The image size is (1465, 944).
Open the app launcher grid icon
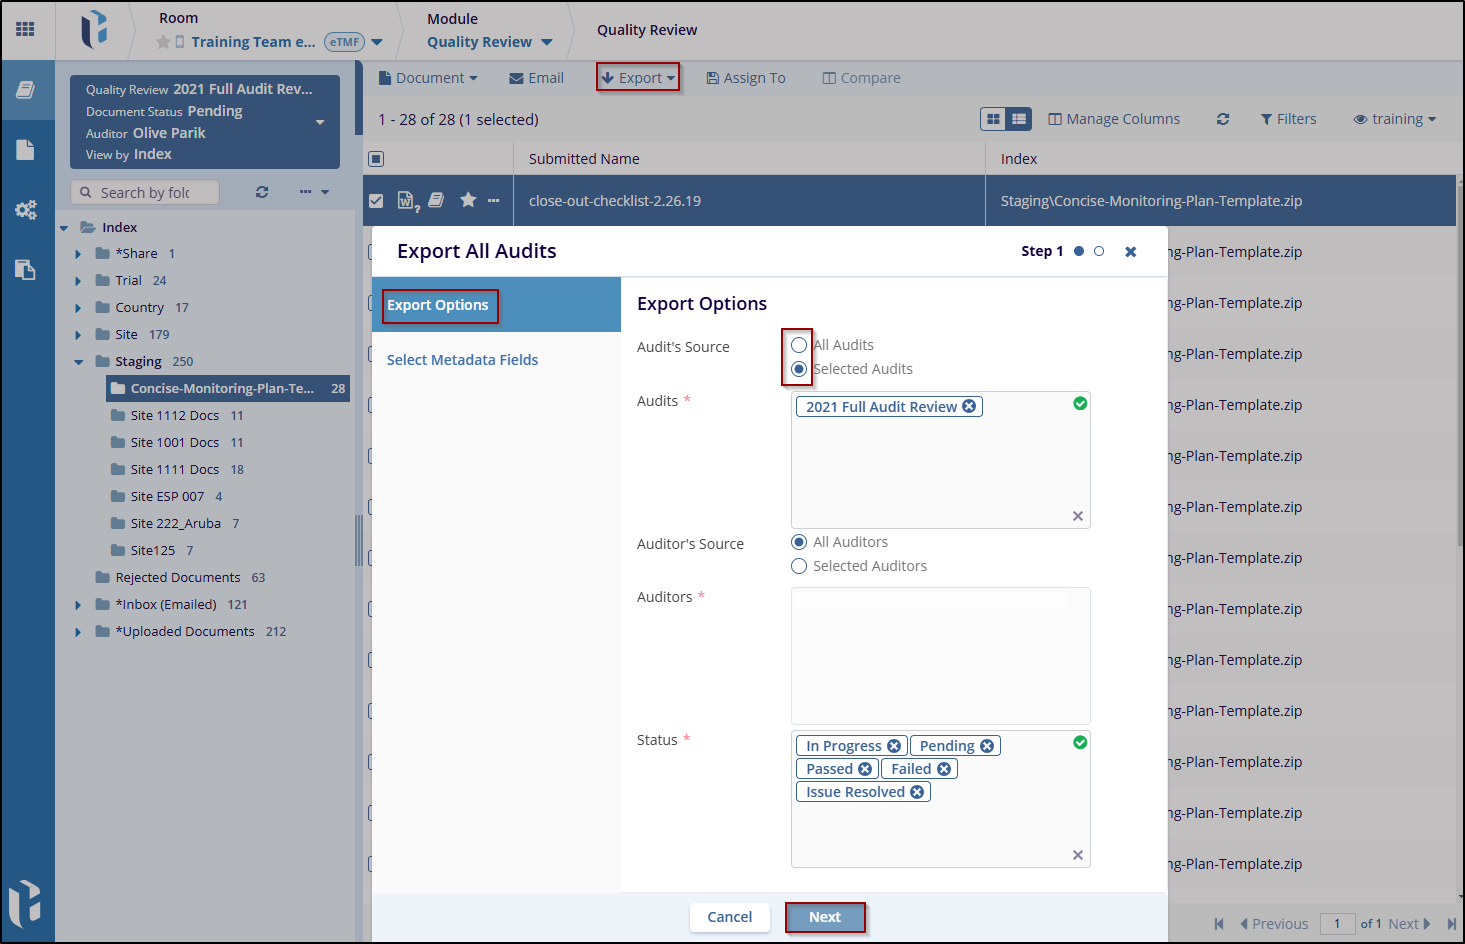coord(25,29)
